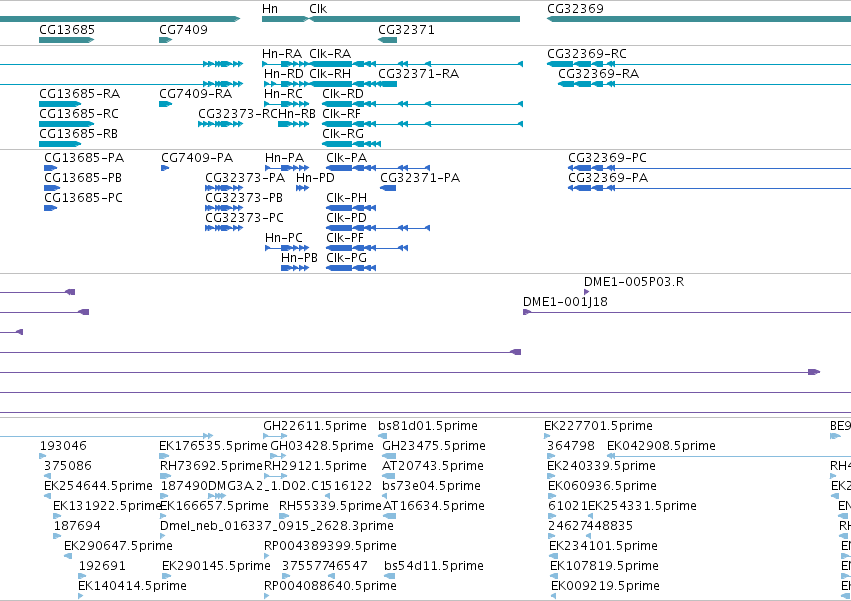Select the AT20743.5prime EST label
The height and width of the screenshot is (601, 851).
click(x=433, y=466)
